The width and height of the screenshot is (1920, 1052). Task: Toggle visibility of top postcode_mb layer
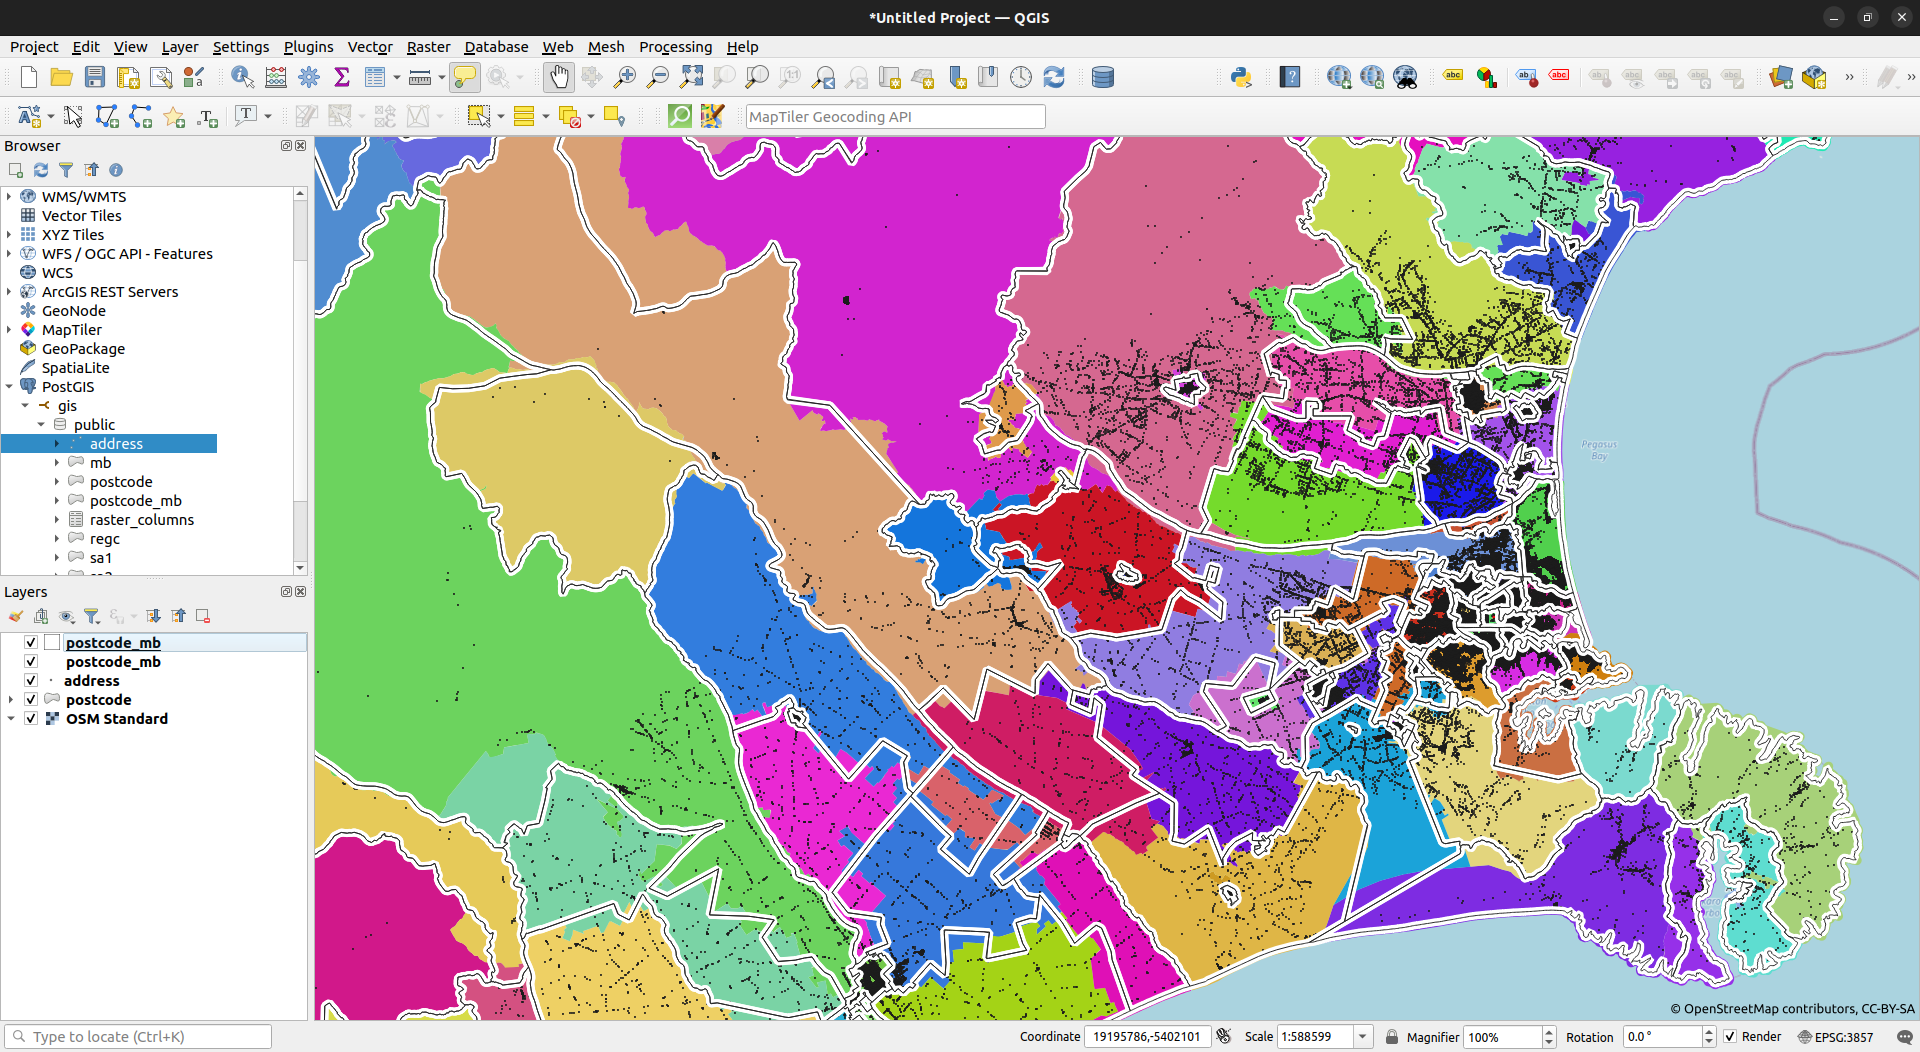click(31, 643)
